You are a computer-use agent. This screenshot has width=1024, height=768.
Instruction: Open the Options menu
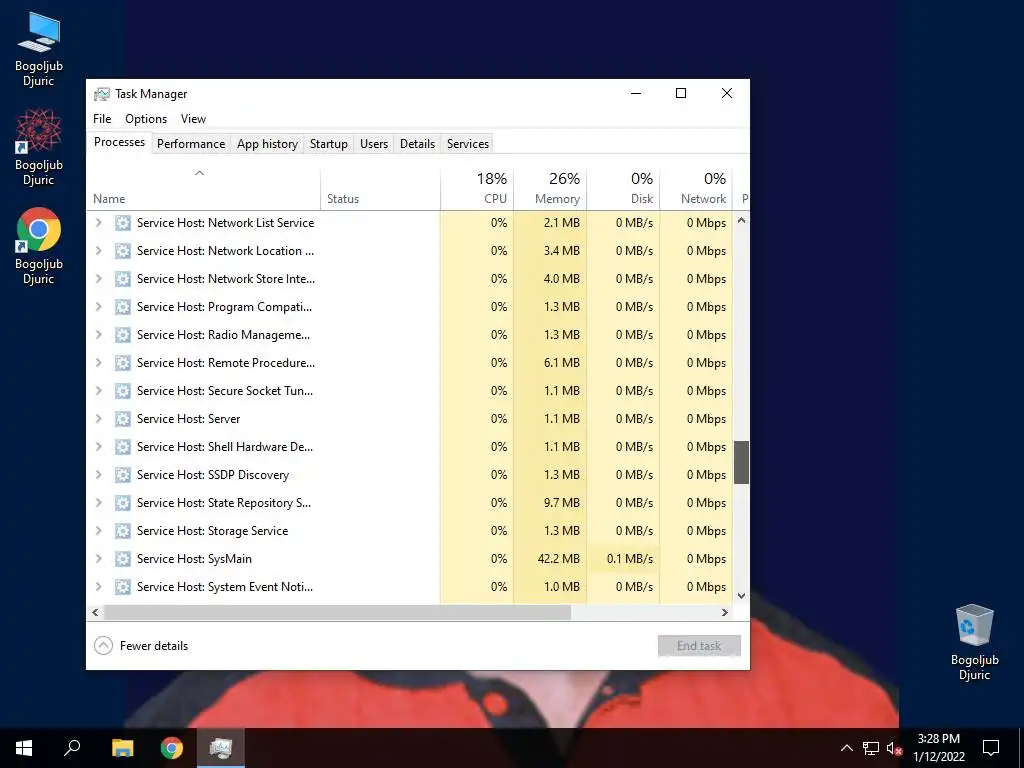point(146,119)
